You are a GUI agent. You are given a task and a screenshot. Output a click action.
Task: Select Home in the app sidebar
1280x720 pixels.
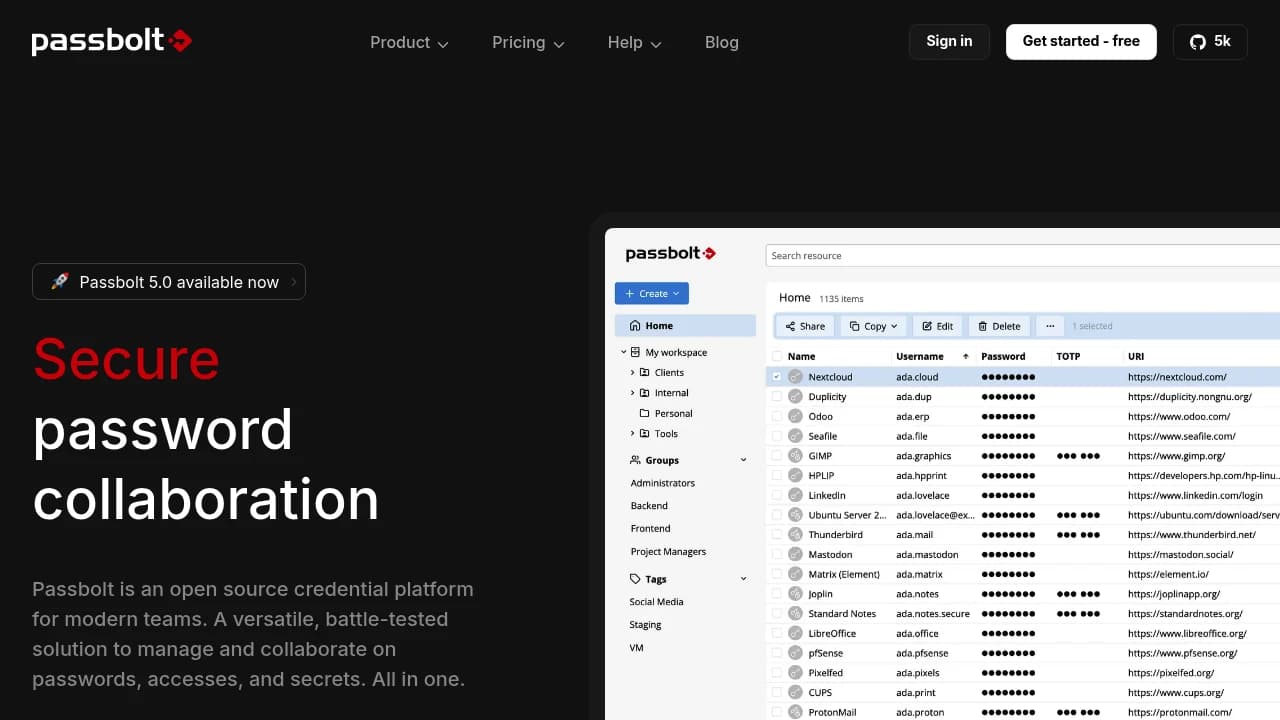[x=685, y=326]
